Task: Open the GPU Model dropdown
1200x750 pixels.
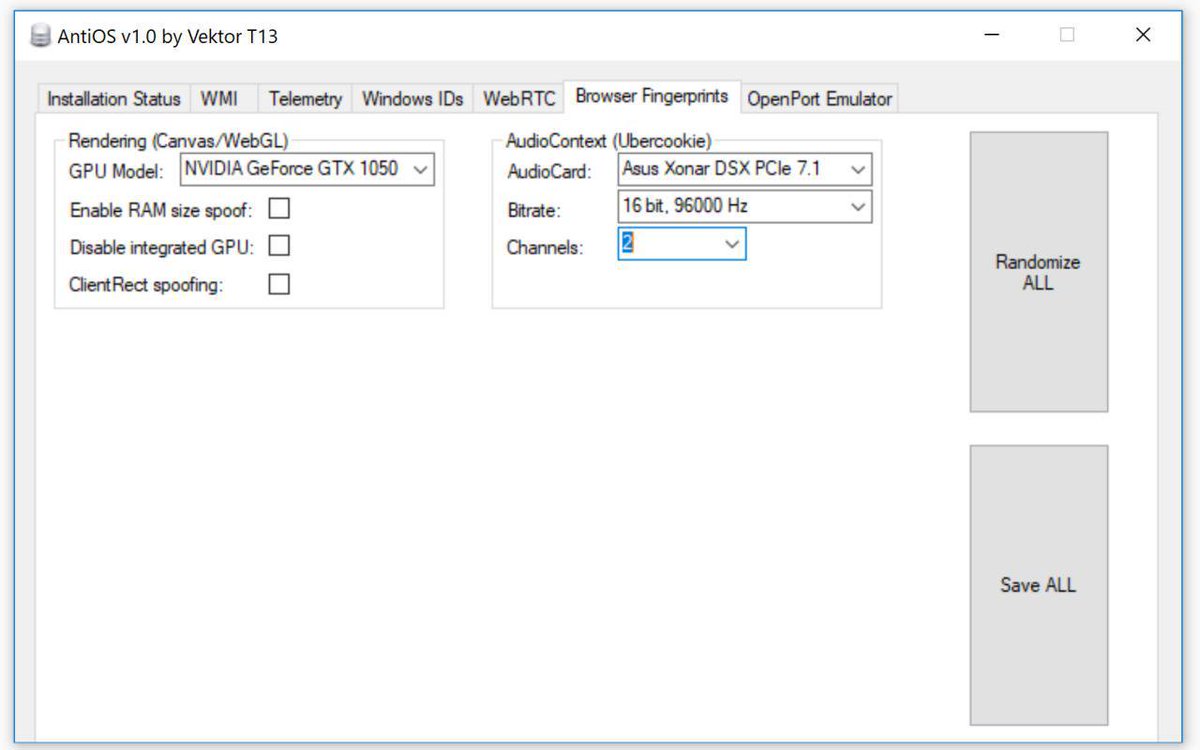Action: coord(307,169)
